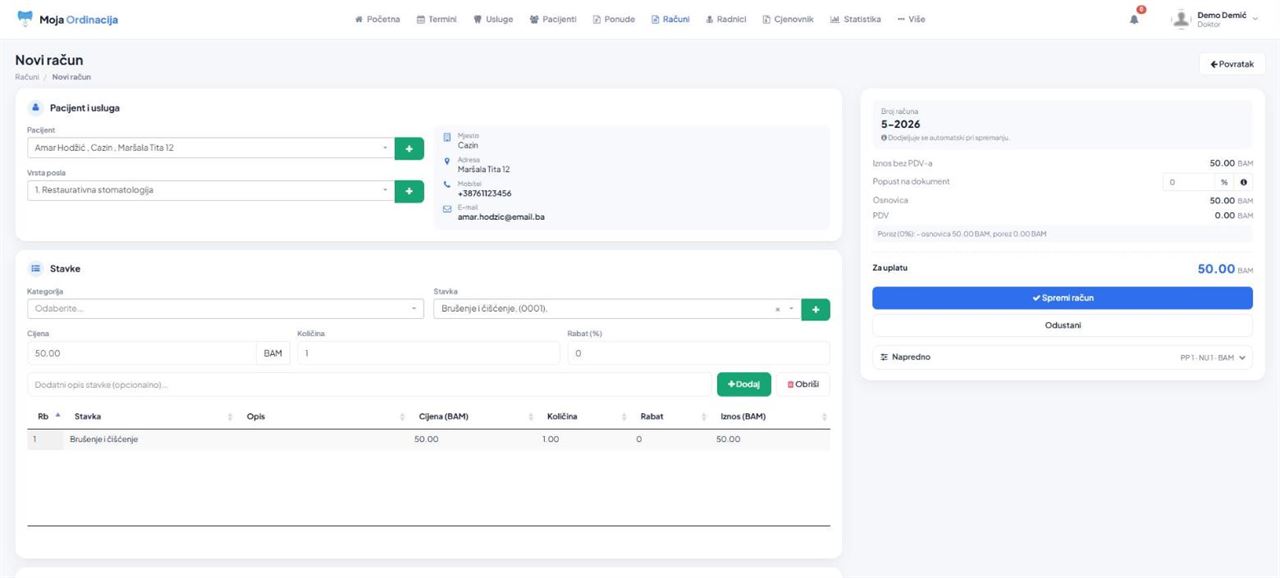Open the Ponude page

[x=614, y=19]
